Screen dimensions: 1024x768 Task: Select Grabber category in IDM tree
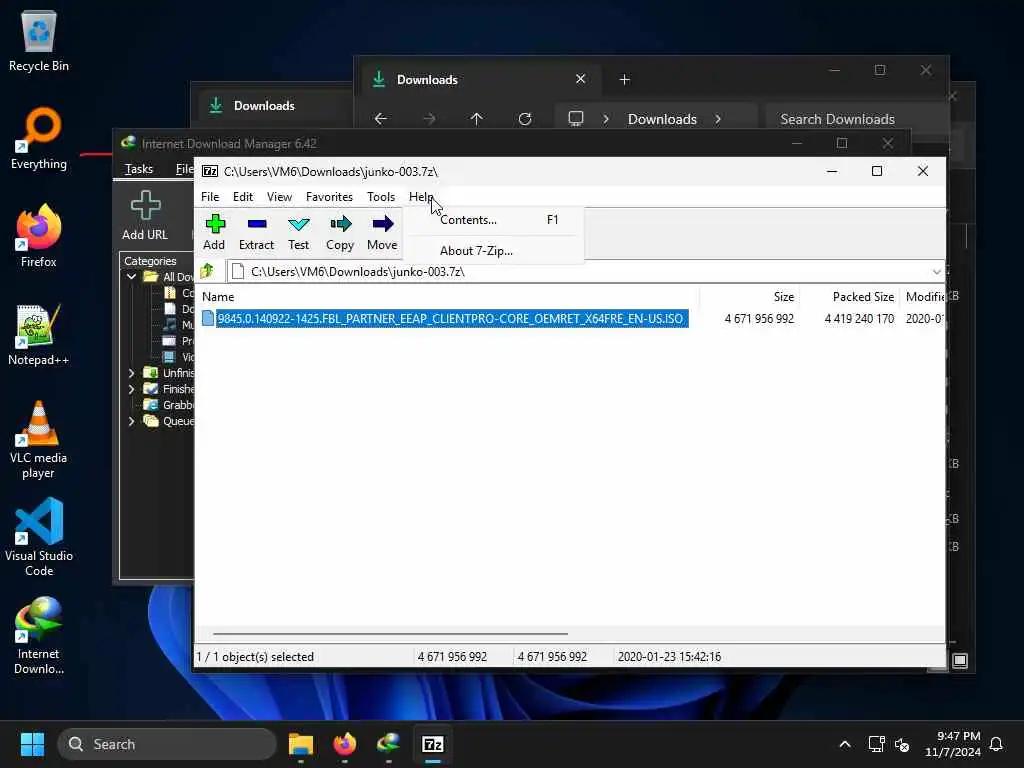point(177,405)
